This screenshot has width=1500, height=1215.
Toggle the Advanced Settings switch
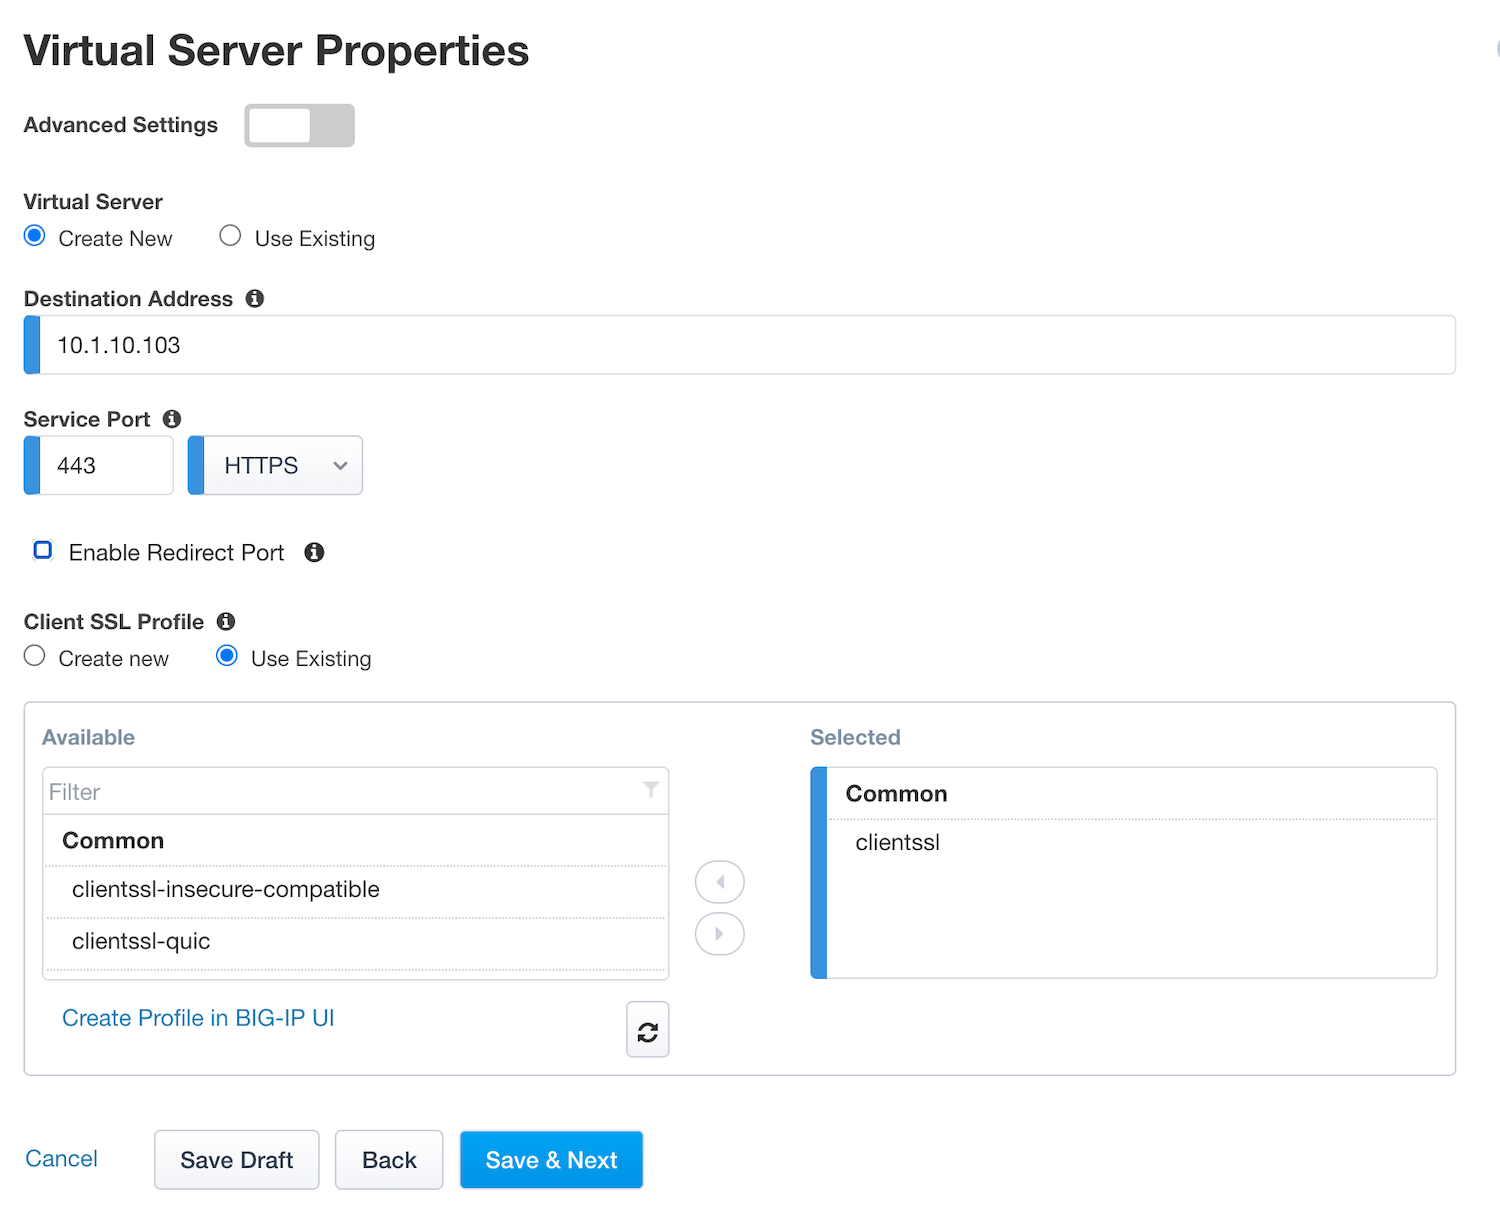(300, 125)
